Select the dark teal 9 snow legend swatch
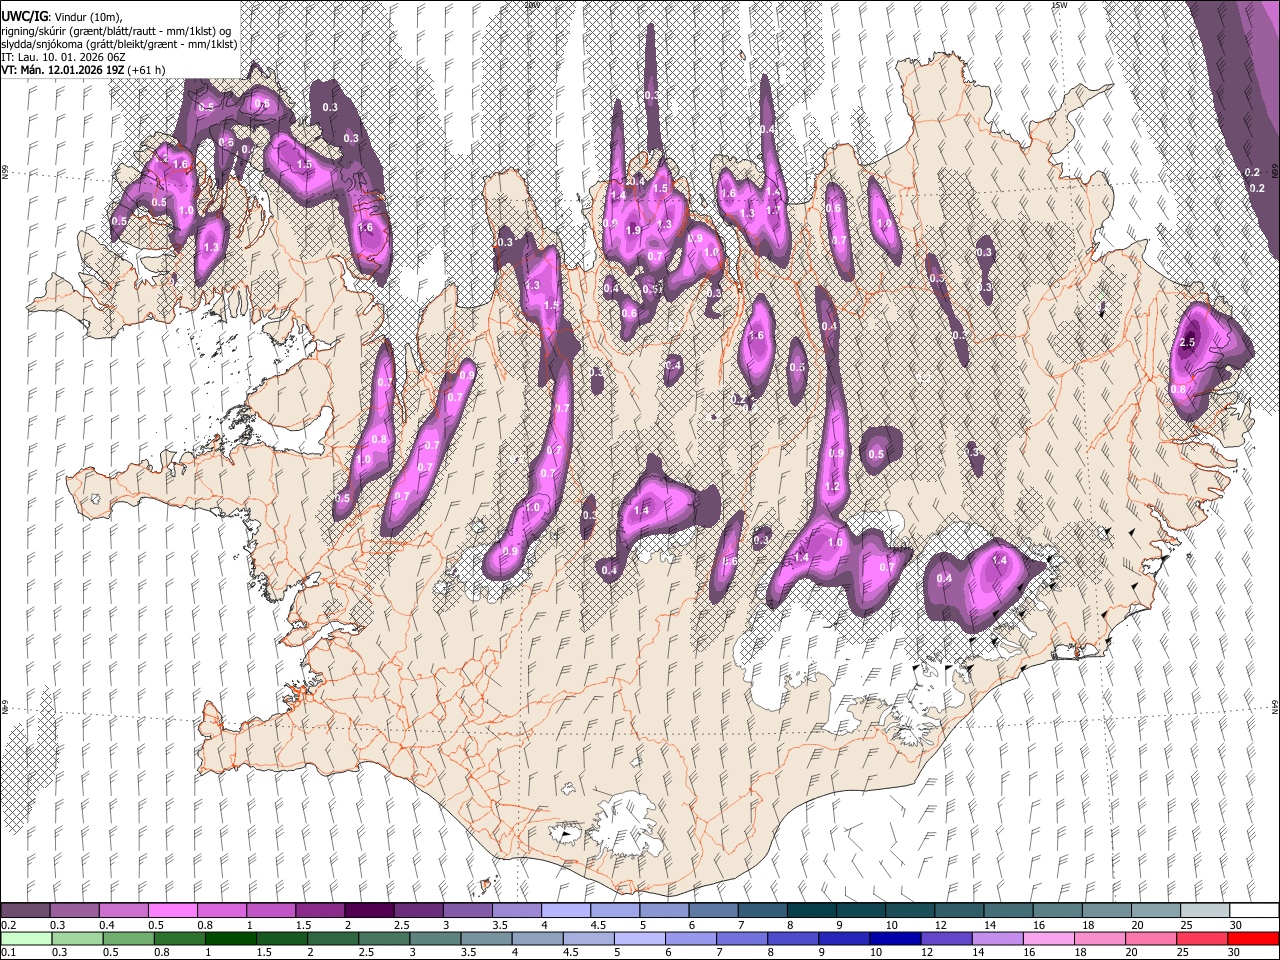Viewport: 1280px width, 960px height. click(860, 911)
